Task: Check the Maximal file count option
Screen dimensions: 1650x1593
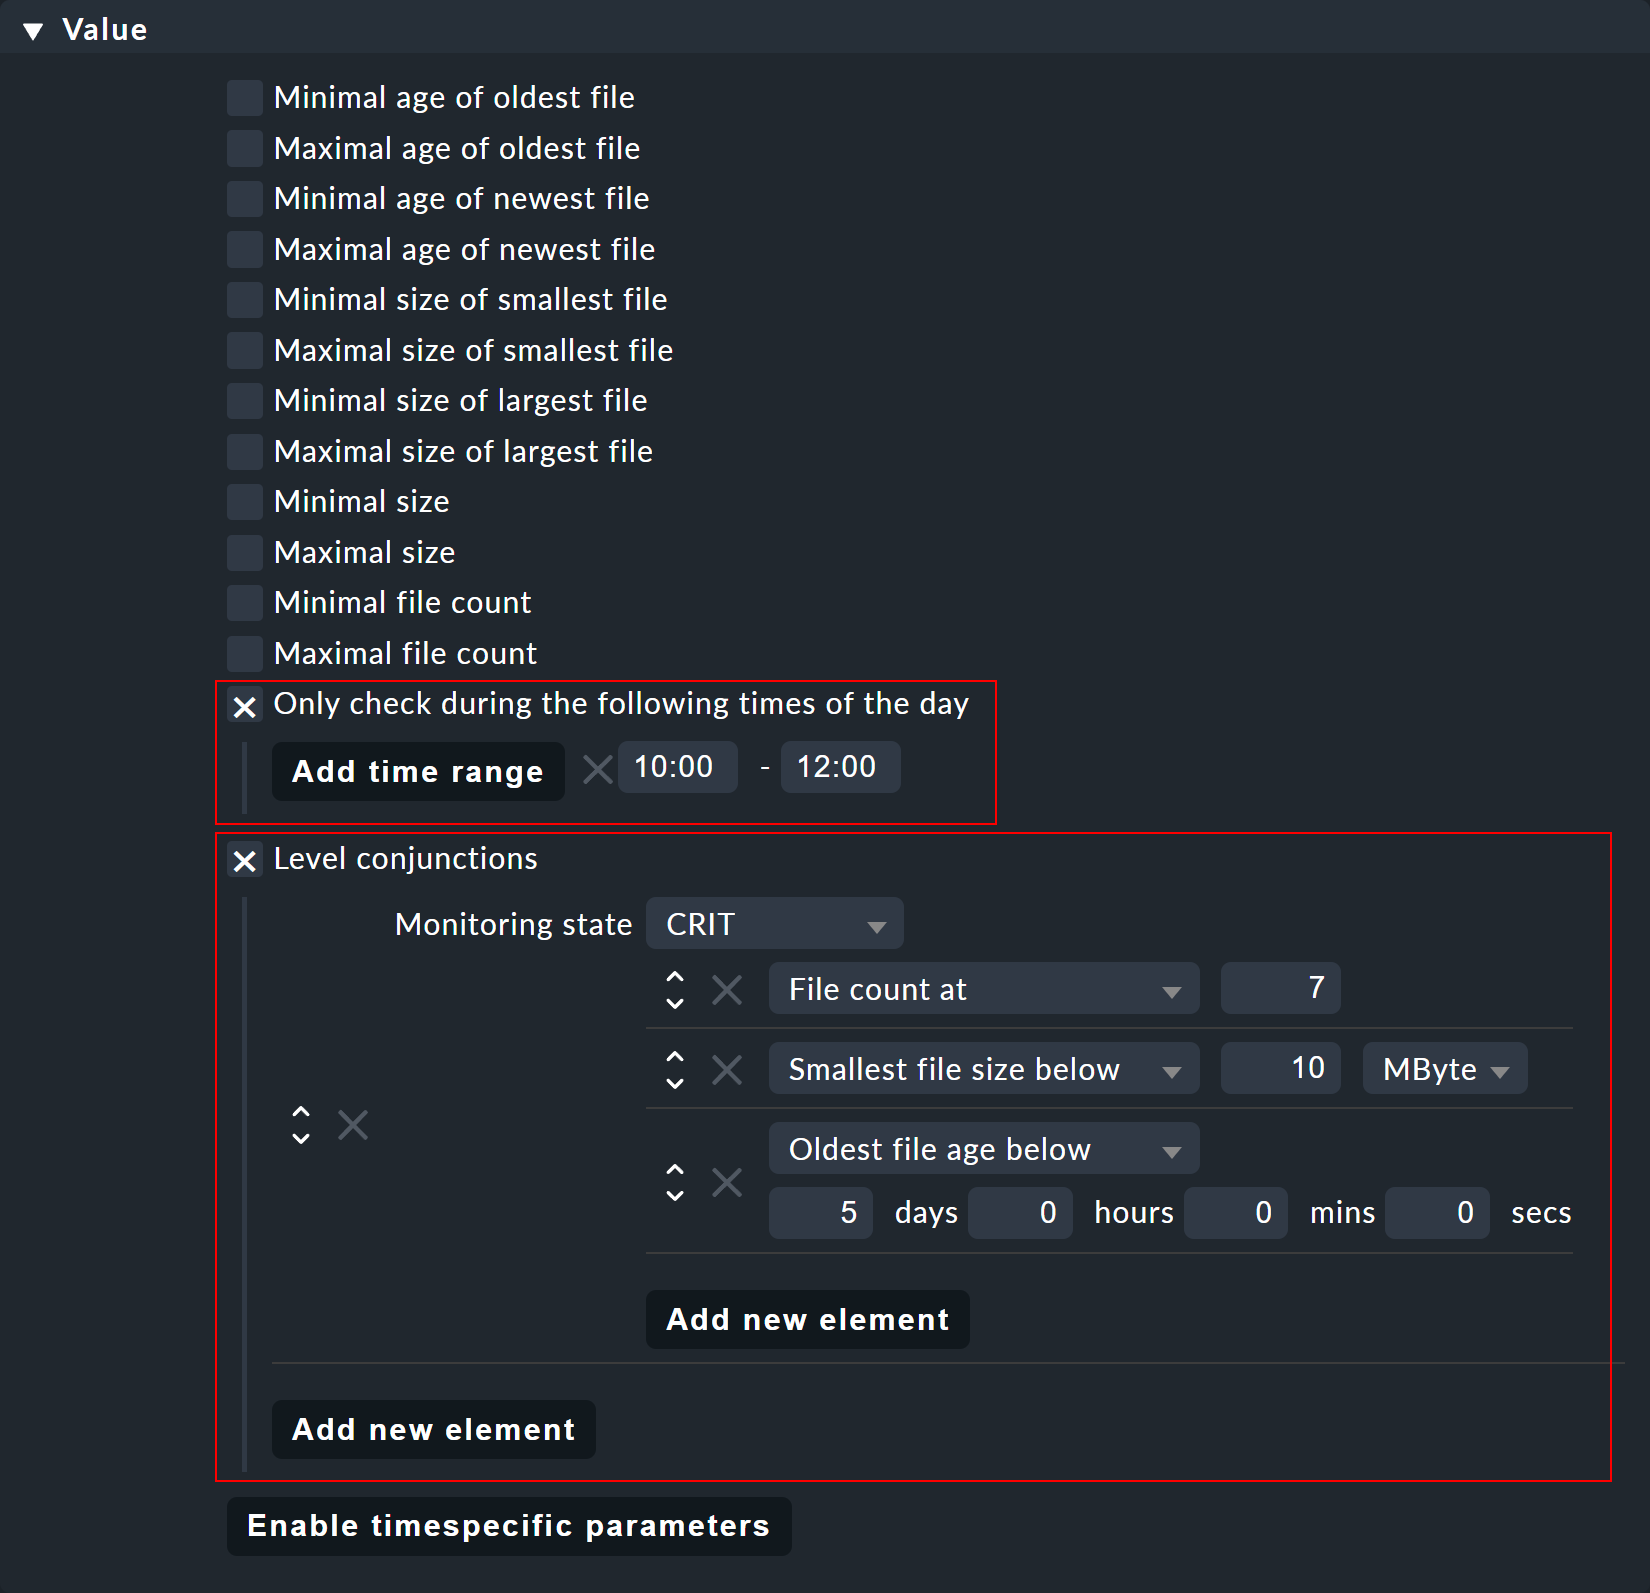Action: point(245,653)
